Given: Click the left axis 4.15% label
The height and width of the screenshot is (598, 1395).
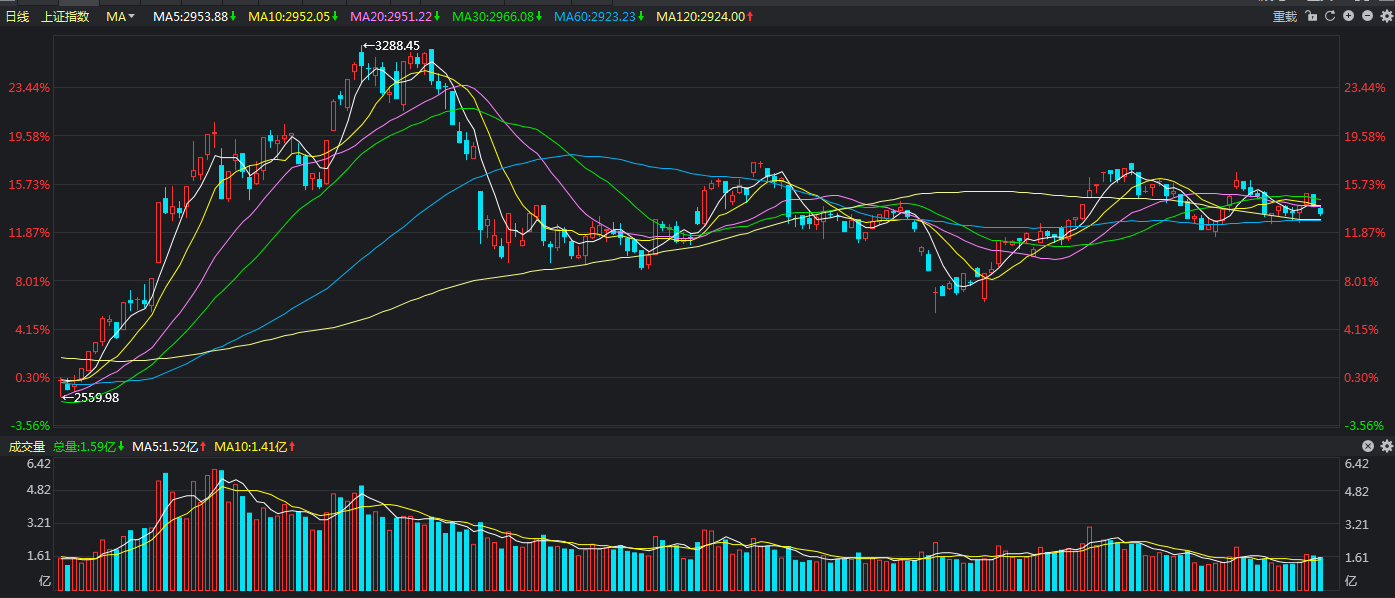Looking at the screenshot, I should click(x=32, y=330).
